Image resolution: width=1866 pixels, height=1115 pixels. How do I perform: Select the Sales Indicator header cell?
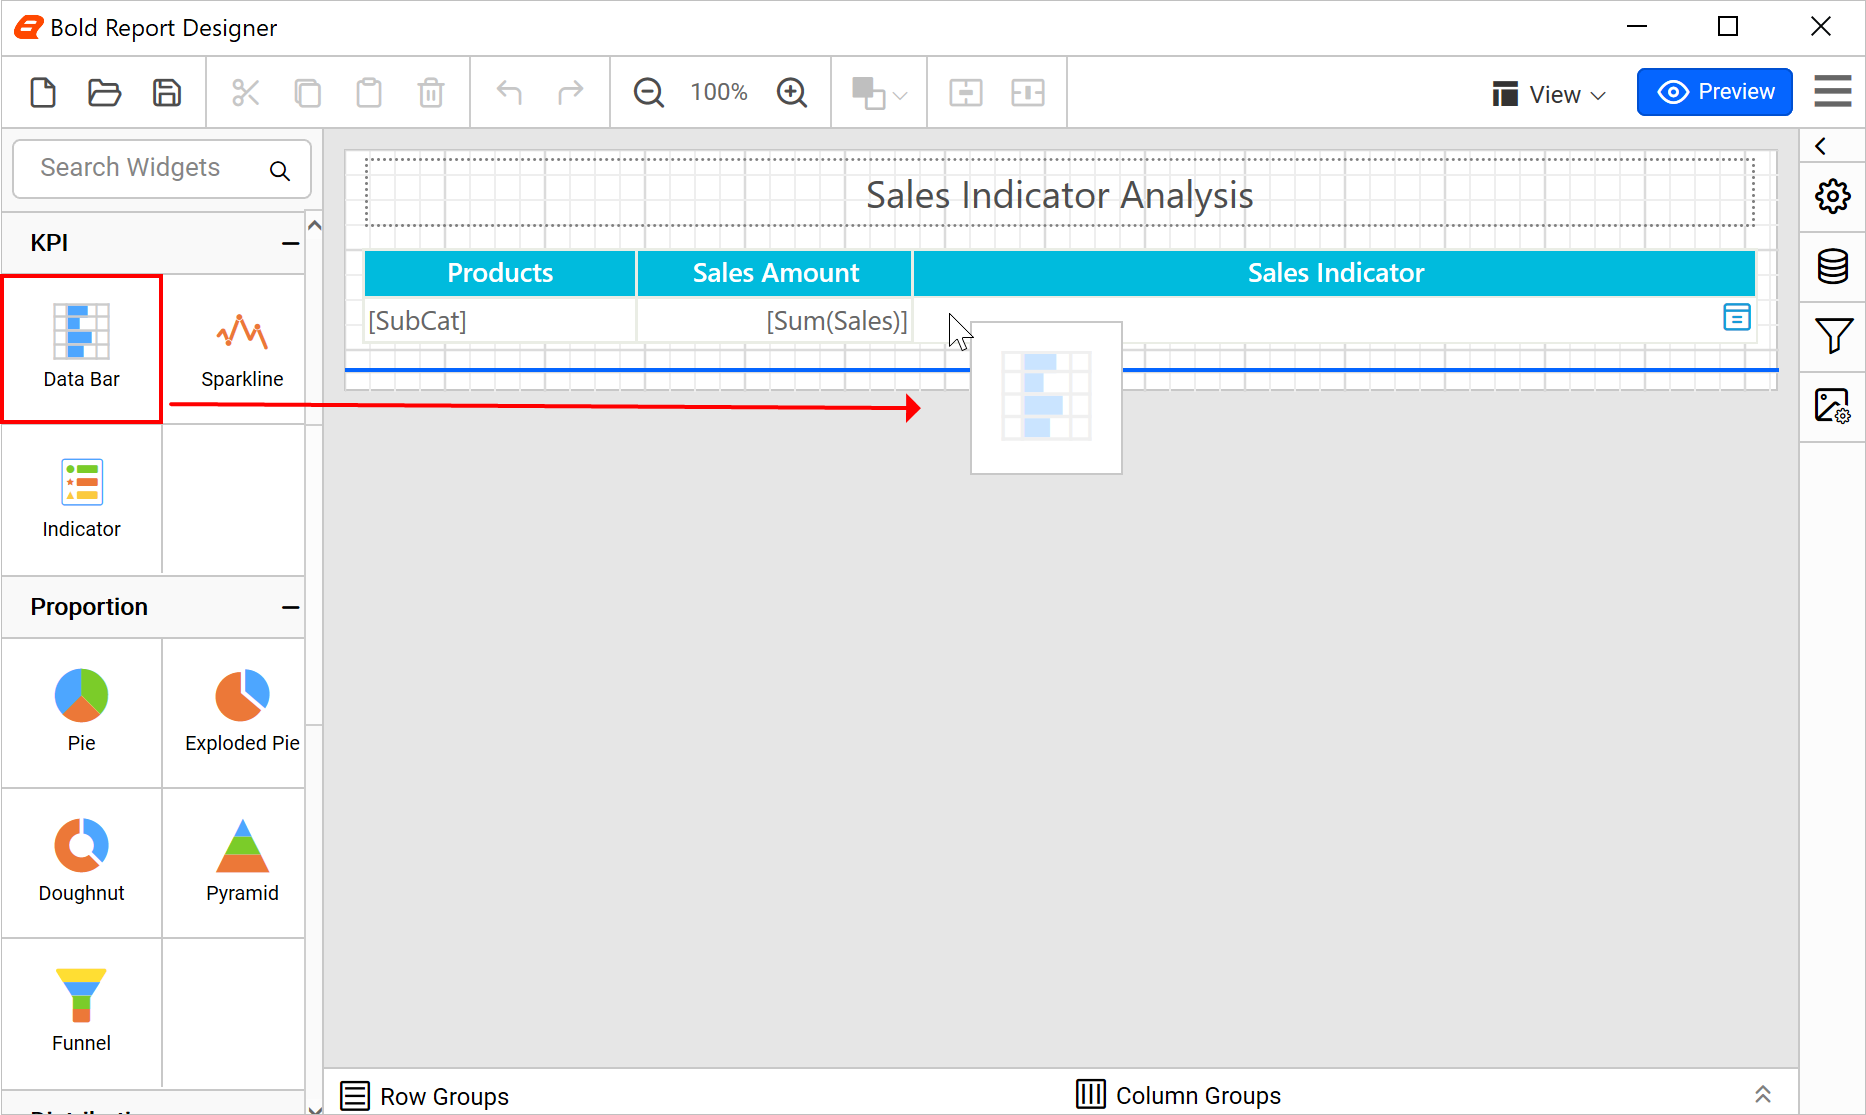[1335, 273]
